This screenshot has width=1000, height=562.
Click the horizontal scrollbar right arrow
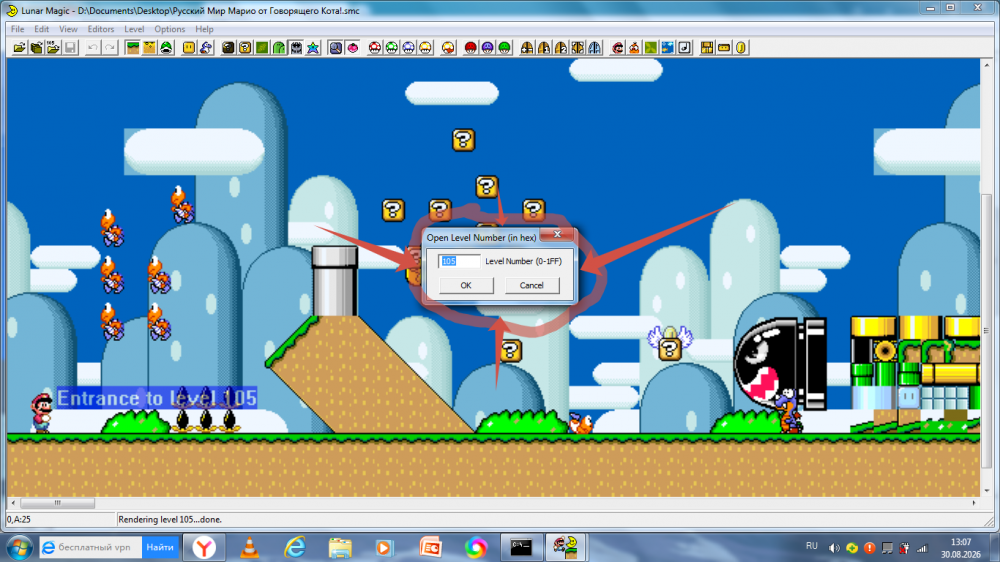point(974,503)
